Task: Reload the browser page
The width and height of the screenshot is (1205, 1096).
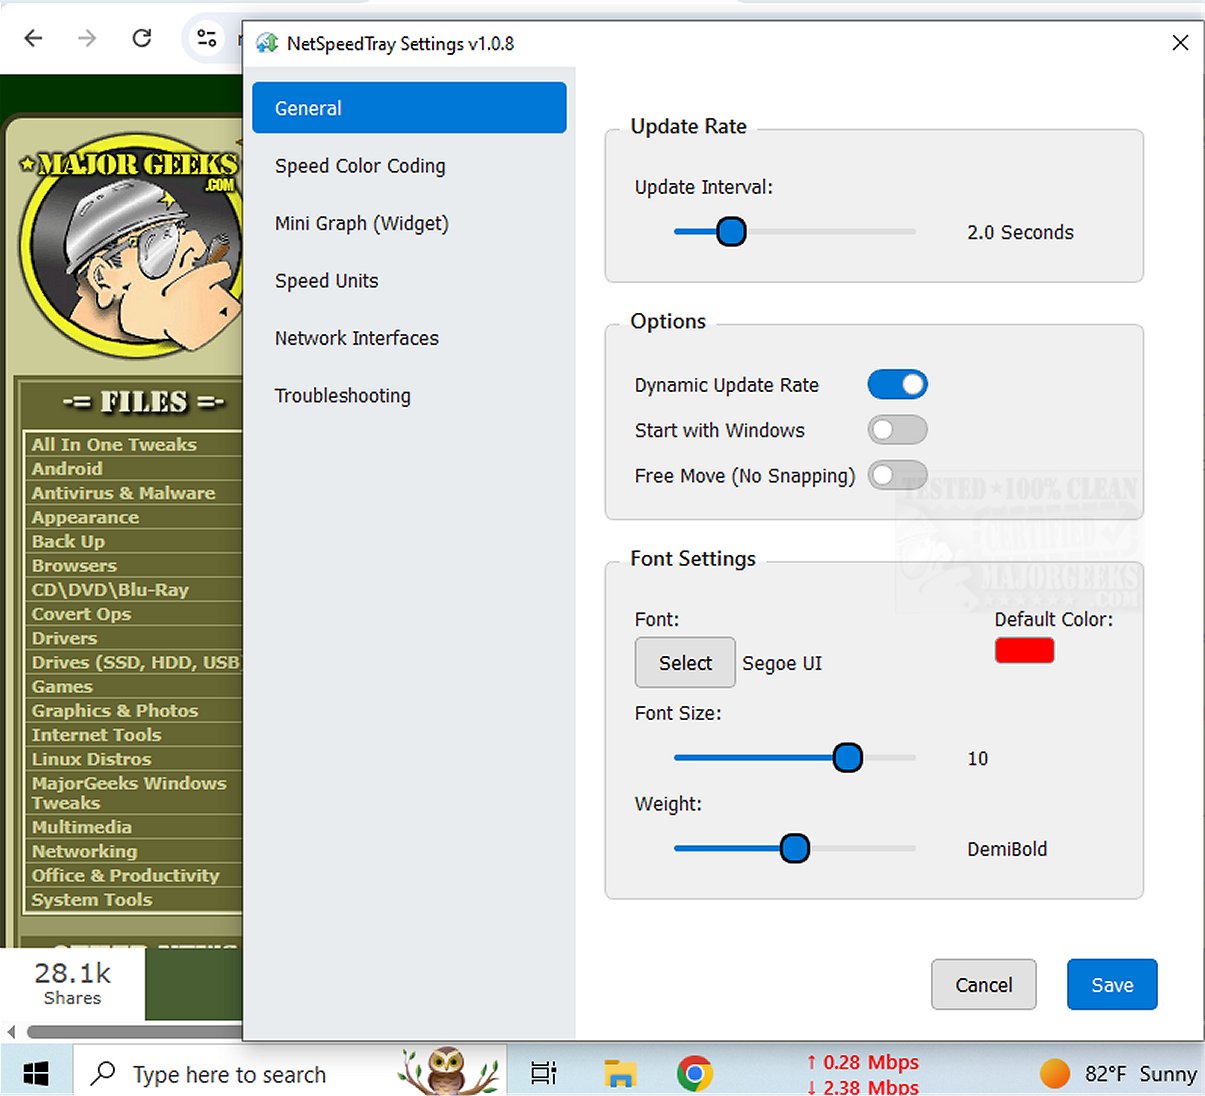Action: 142,38
